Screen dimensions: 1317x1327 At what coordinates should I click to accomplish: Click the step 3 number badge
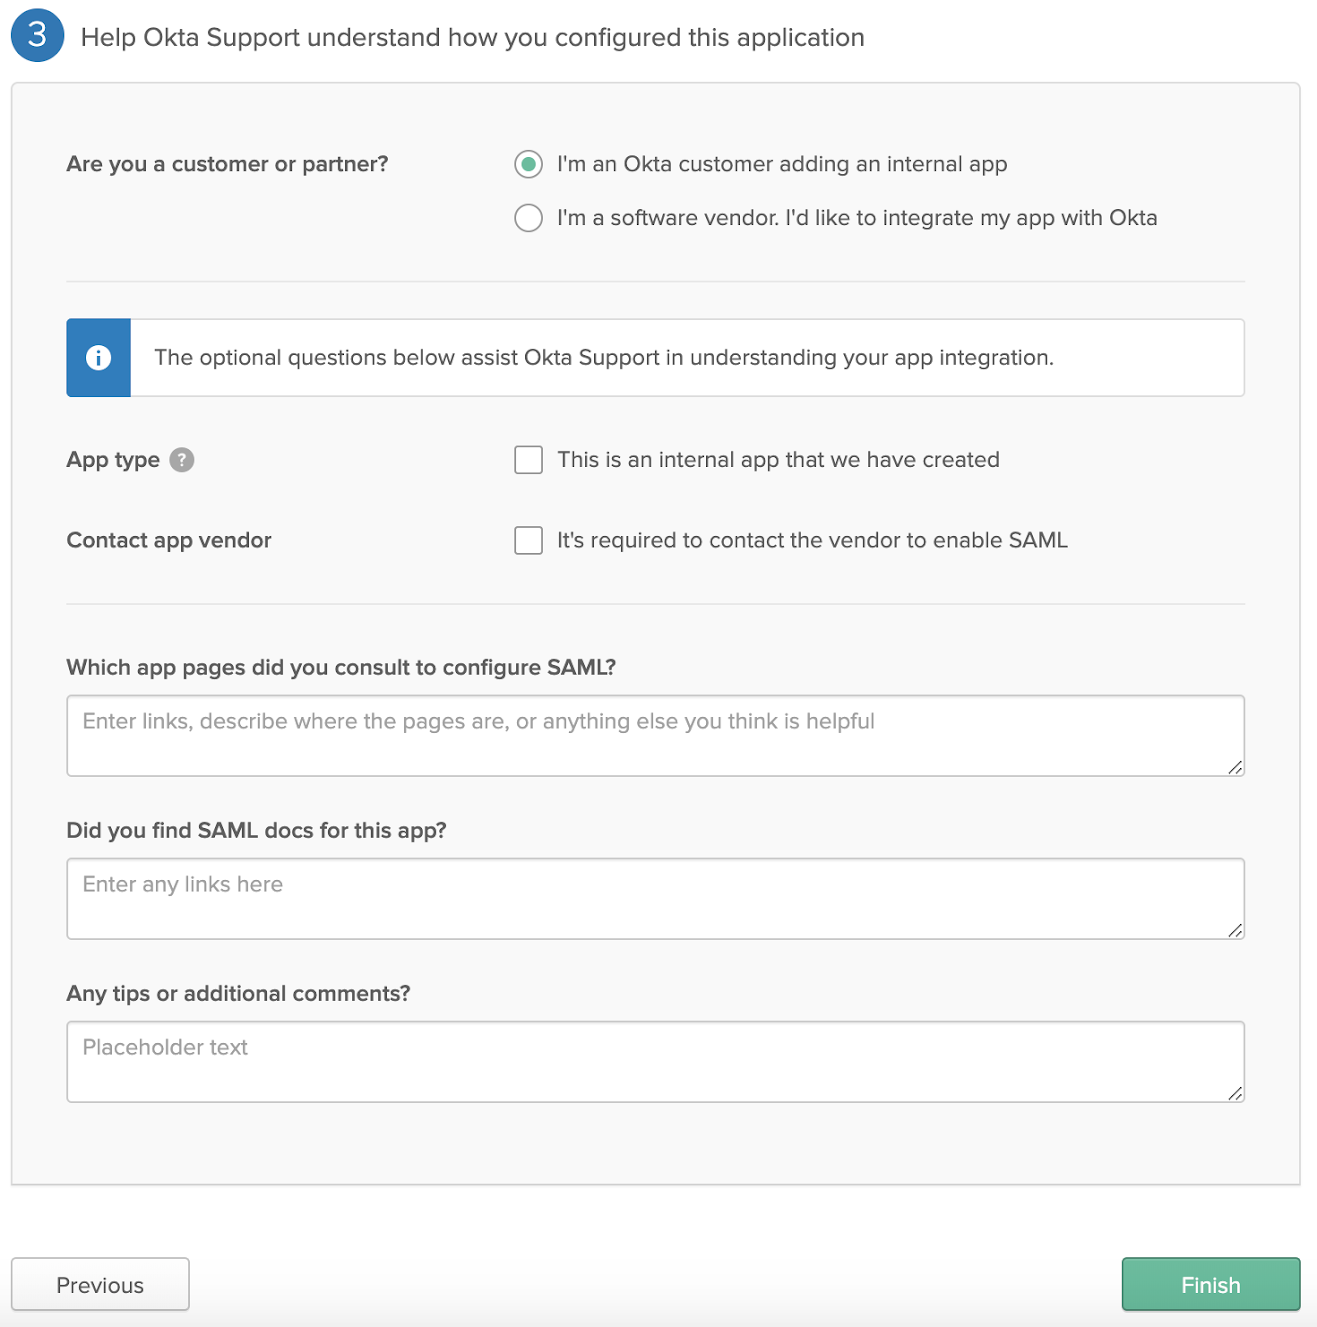pyautogui.click(x=38, y=36)
